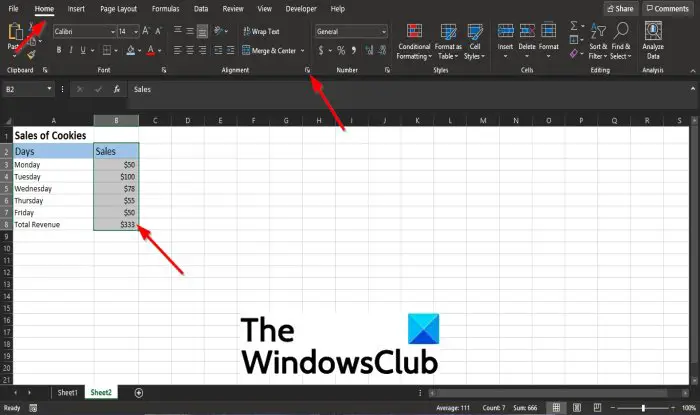This screenshot has height=415, width=700.
Task: Click the Insert cells icon
Action: coord(505,41)
